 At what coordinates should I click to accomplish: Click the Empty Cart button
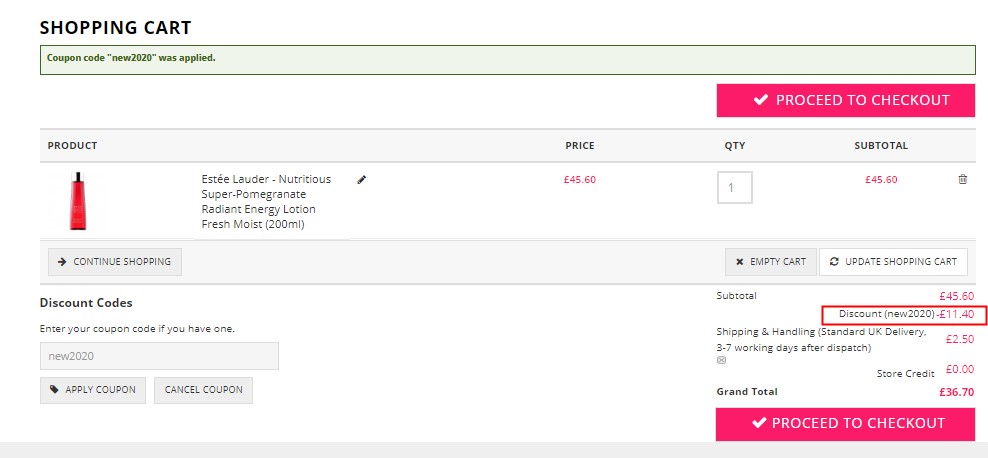pos(771,261)
